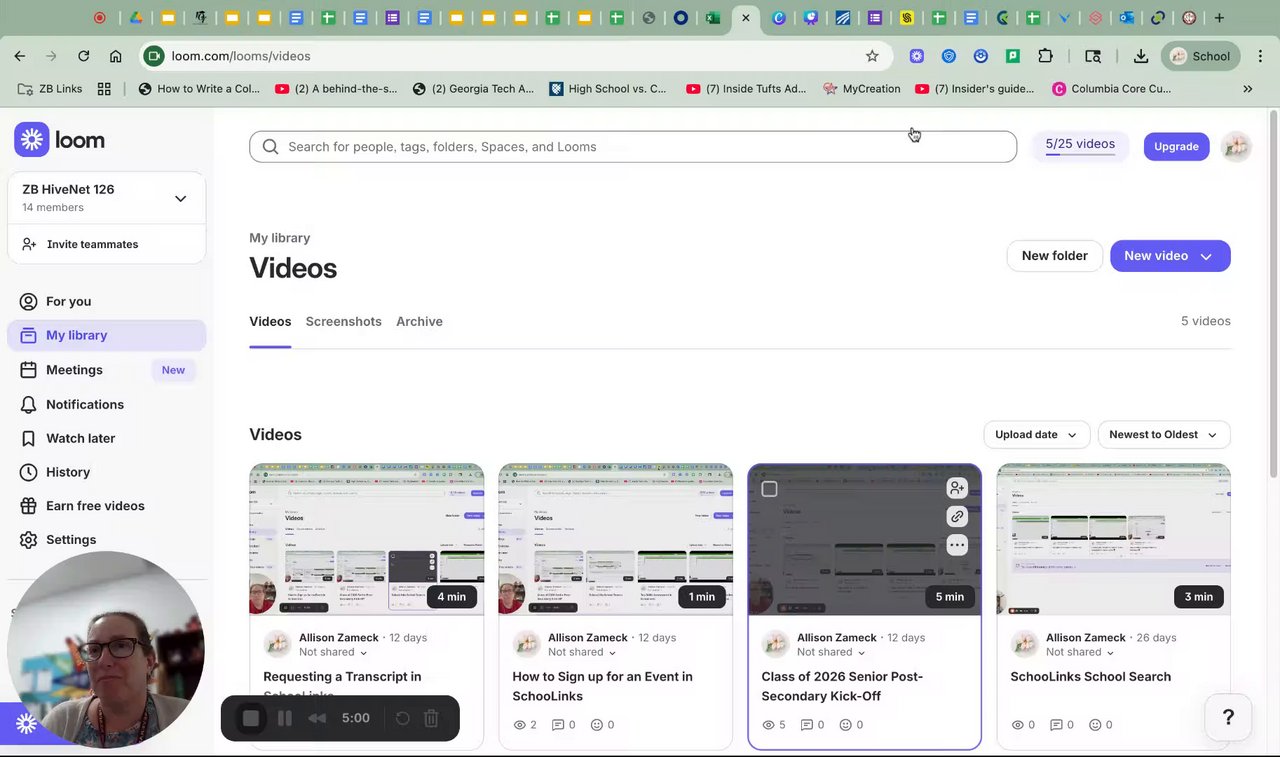
Task: Reload the page
Action: [84, 56]
